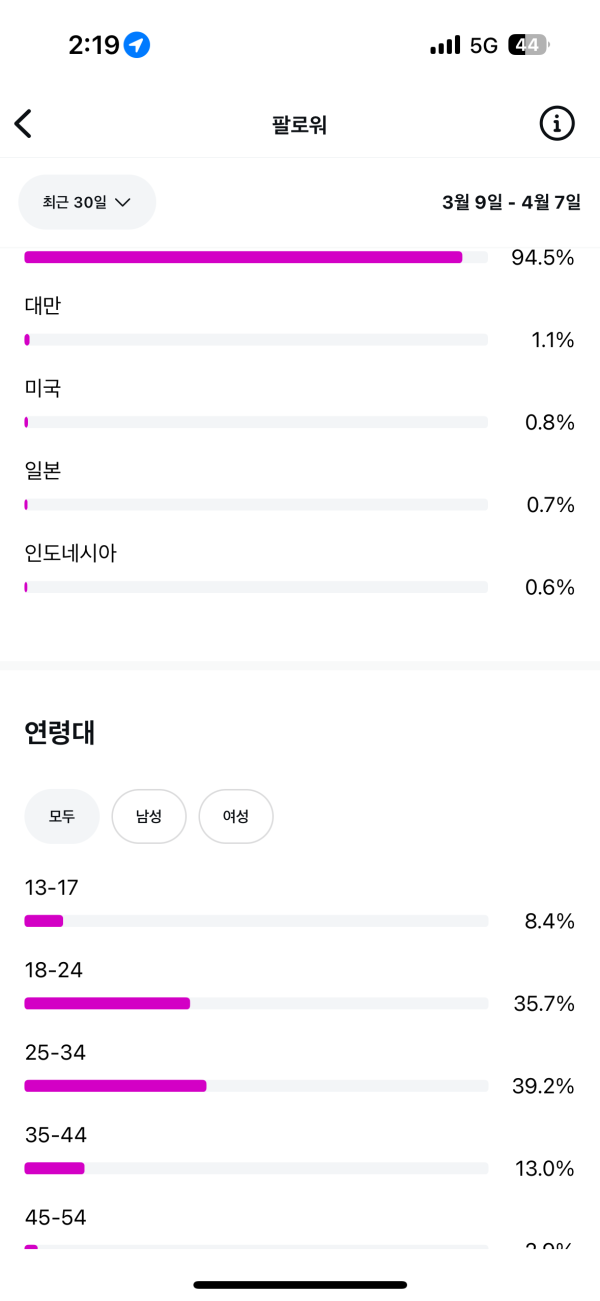Tap the home indicator bar
The width and height of the screenshot is (600, 1301).
pos(300,1284)
